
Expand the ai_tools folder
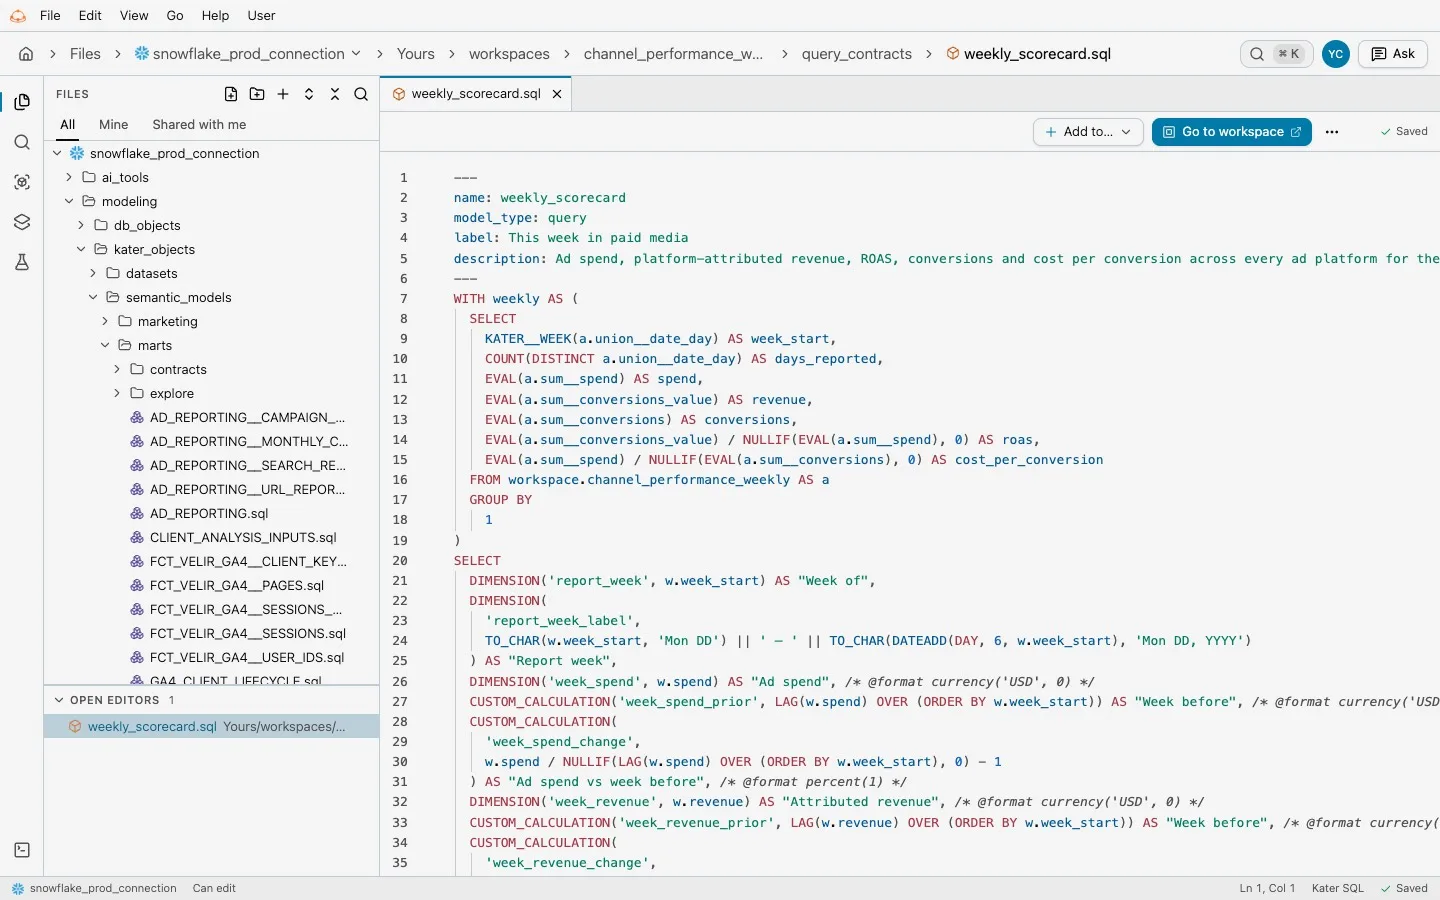pyautogui.click(x=69, y=177)
